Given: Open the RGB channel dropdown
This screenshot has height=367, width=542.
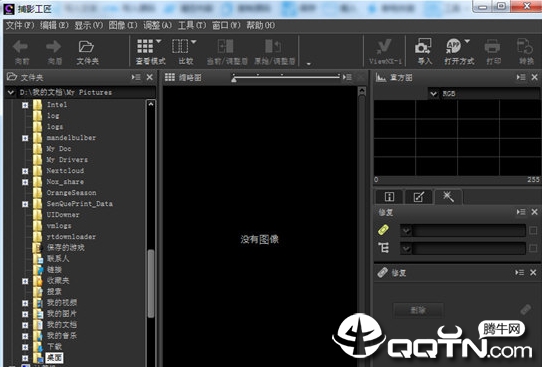Looking at the screenshot, I should click(433, 94).
